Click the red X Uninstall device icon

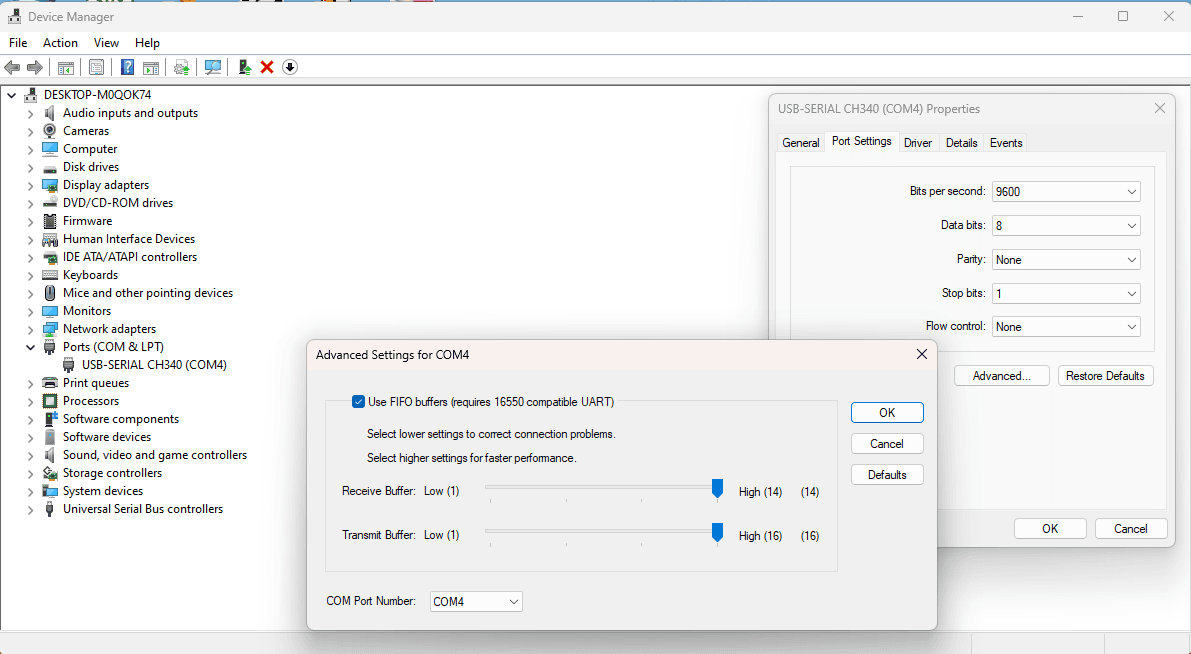click(x=267, y=68)
